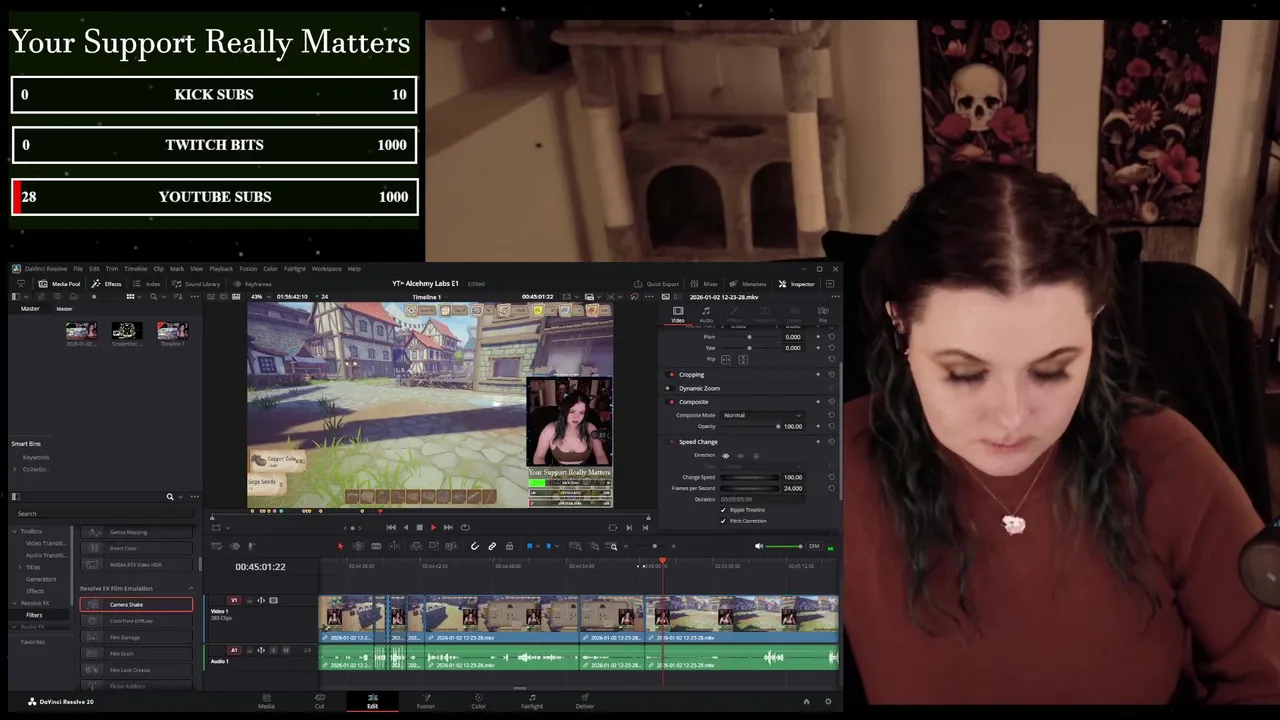Jump to first frame button
This screenshot has width=1280, height=720.
391,527
